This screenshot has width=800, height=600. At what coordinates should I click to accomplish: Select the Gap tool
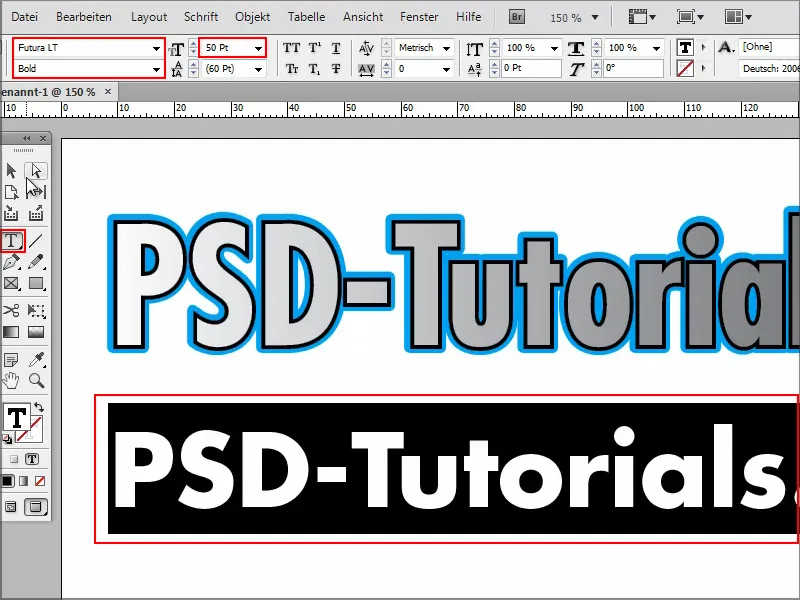click(36, 192)
